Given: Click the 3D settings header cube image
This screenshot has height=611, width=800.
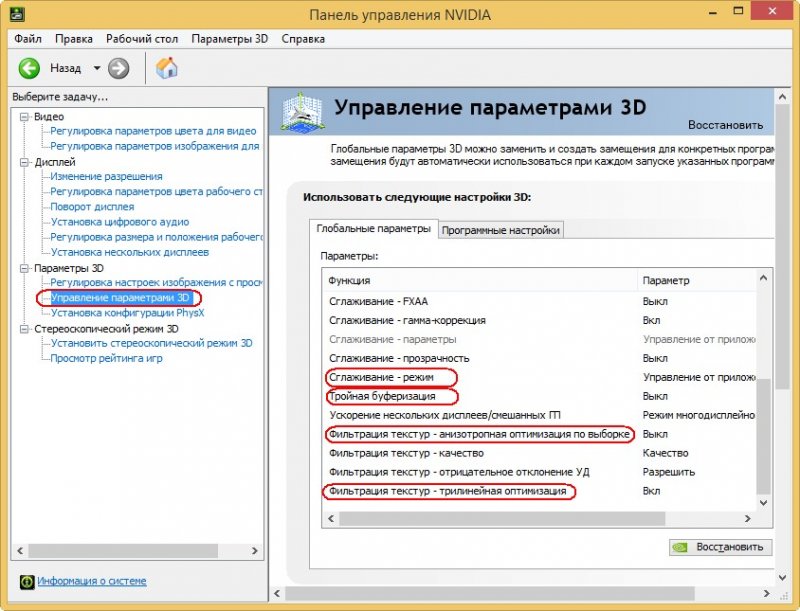Looking at the screenshot, I should tap(302, 111).
